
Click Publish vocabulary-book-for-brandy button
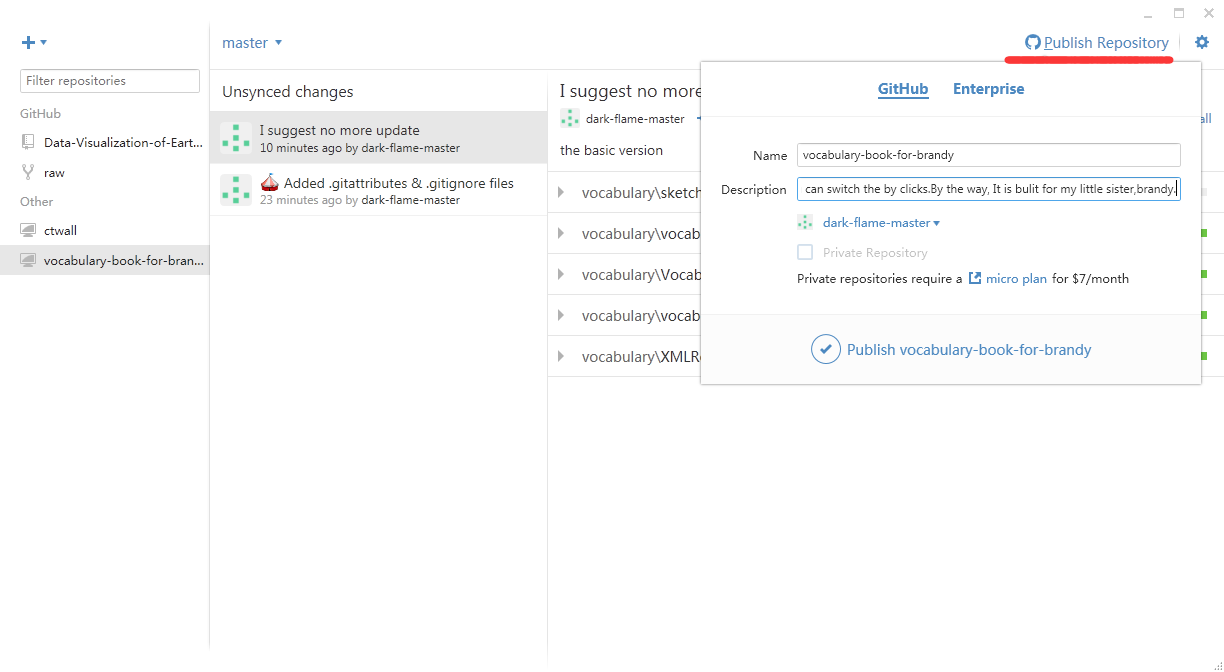951,350
